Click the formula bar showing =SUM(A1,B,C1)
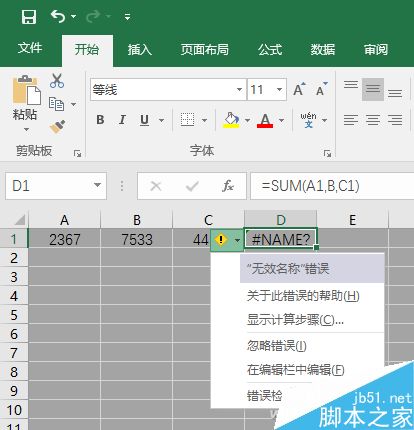 pos(332,186)
